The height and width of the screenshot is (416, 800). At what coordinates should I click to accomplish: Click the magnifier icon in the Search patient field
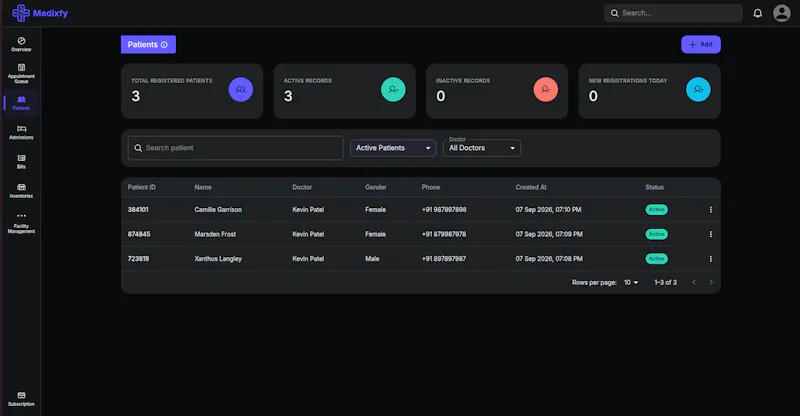coord(138,148)
